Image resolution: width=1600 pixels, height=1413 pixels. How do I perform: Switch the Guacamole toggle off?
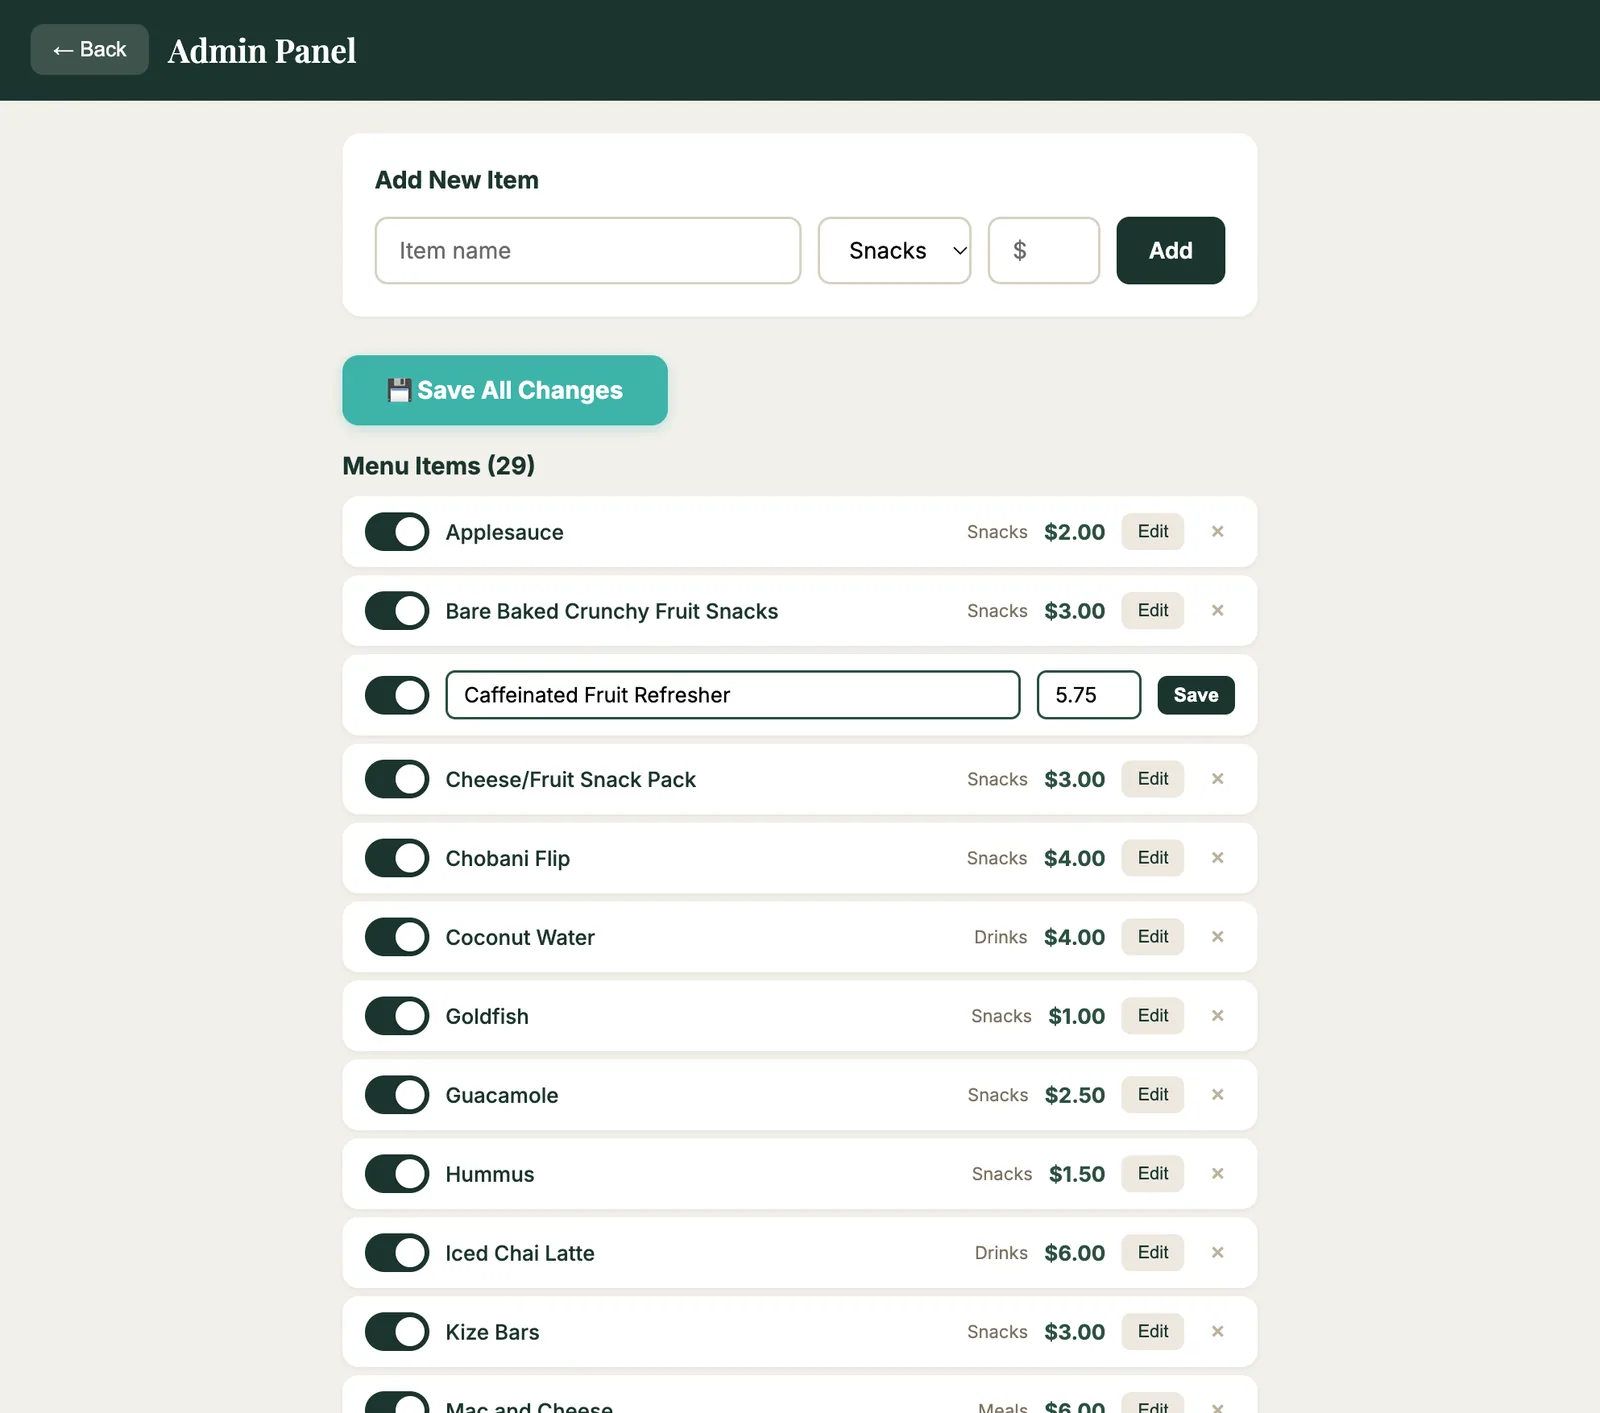click(x=397, y=1095)
